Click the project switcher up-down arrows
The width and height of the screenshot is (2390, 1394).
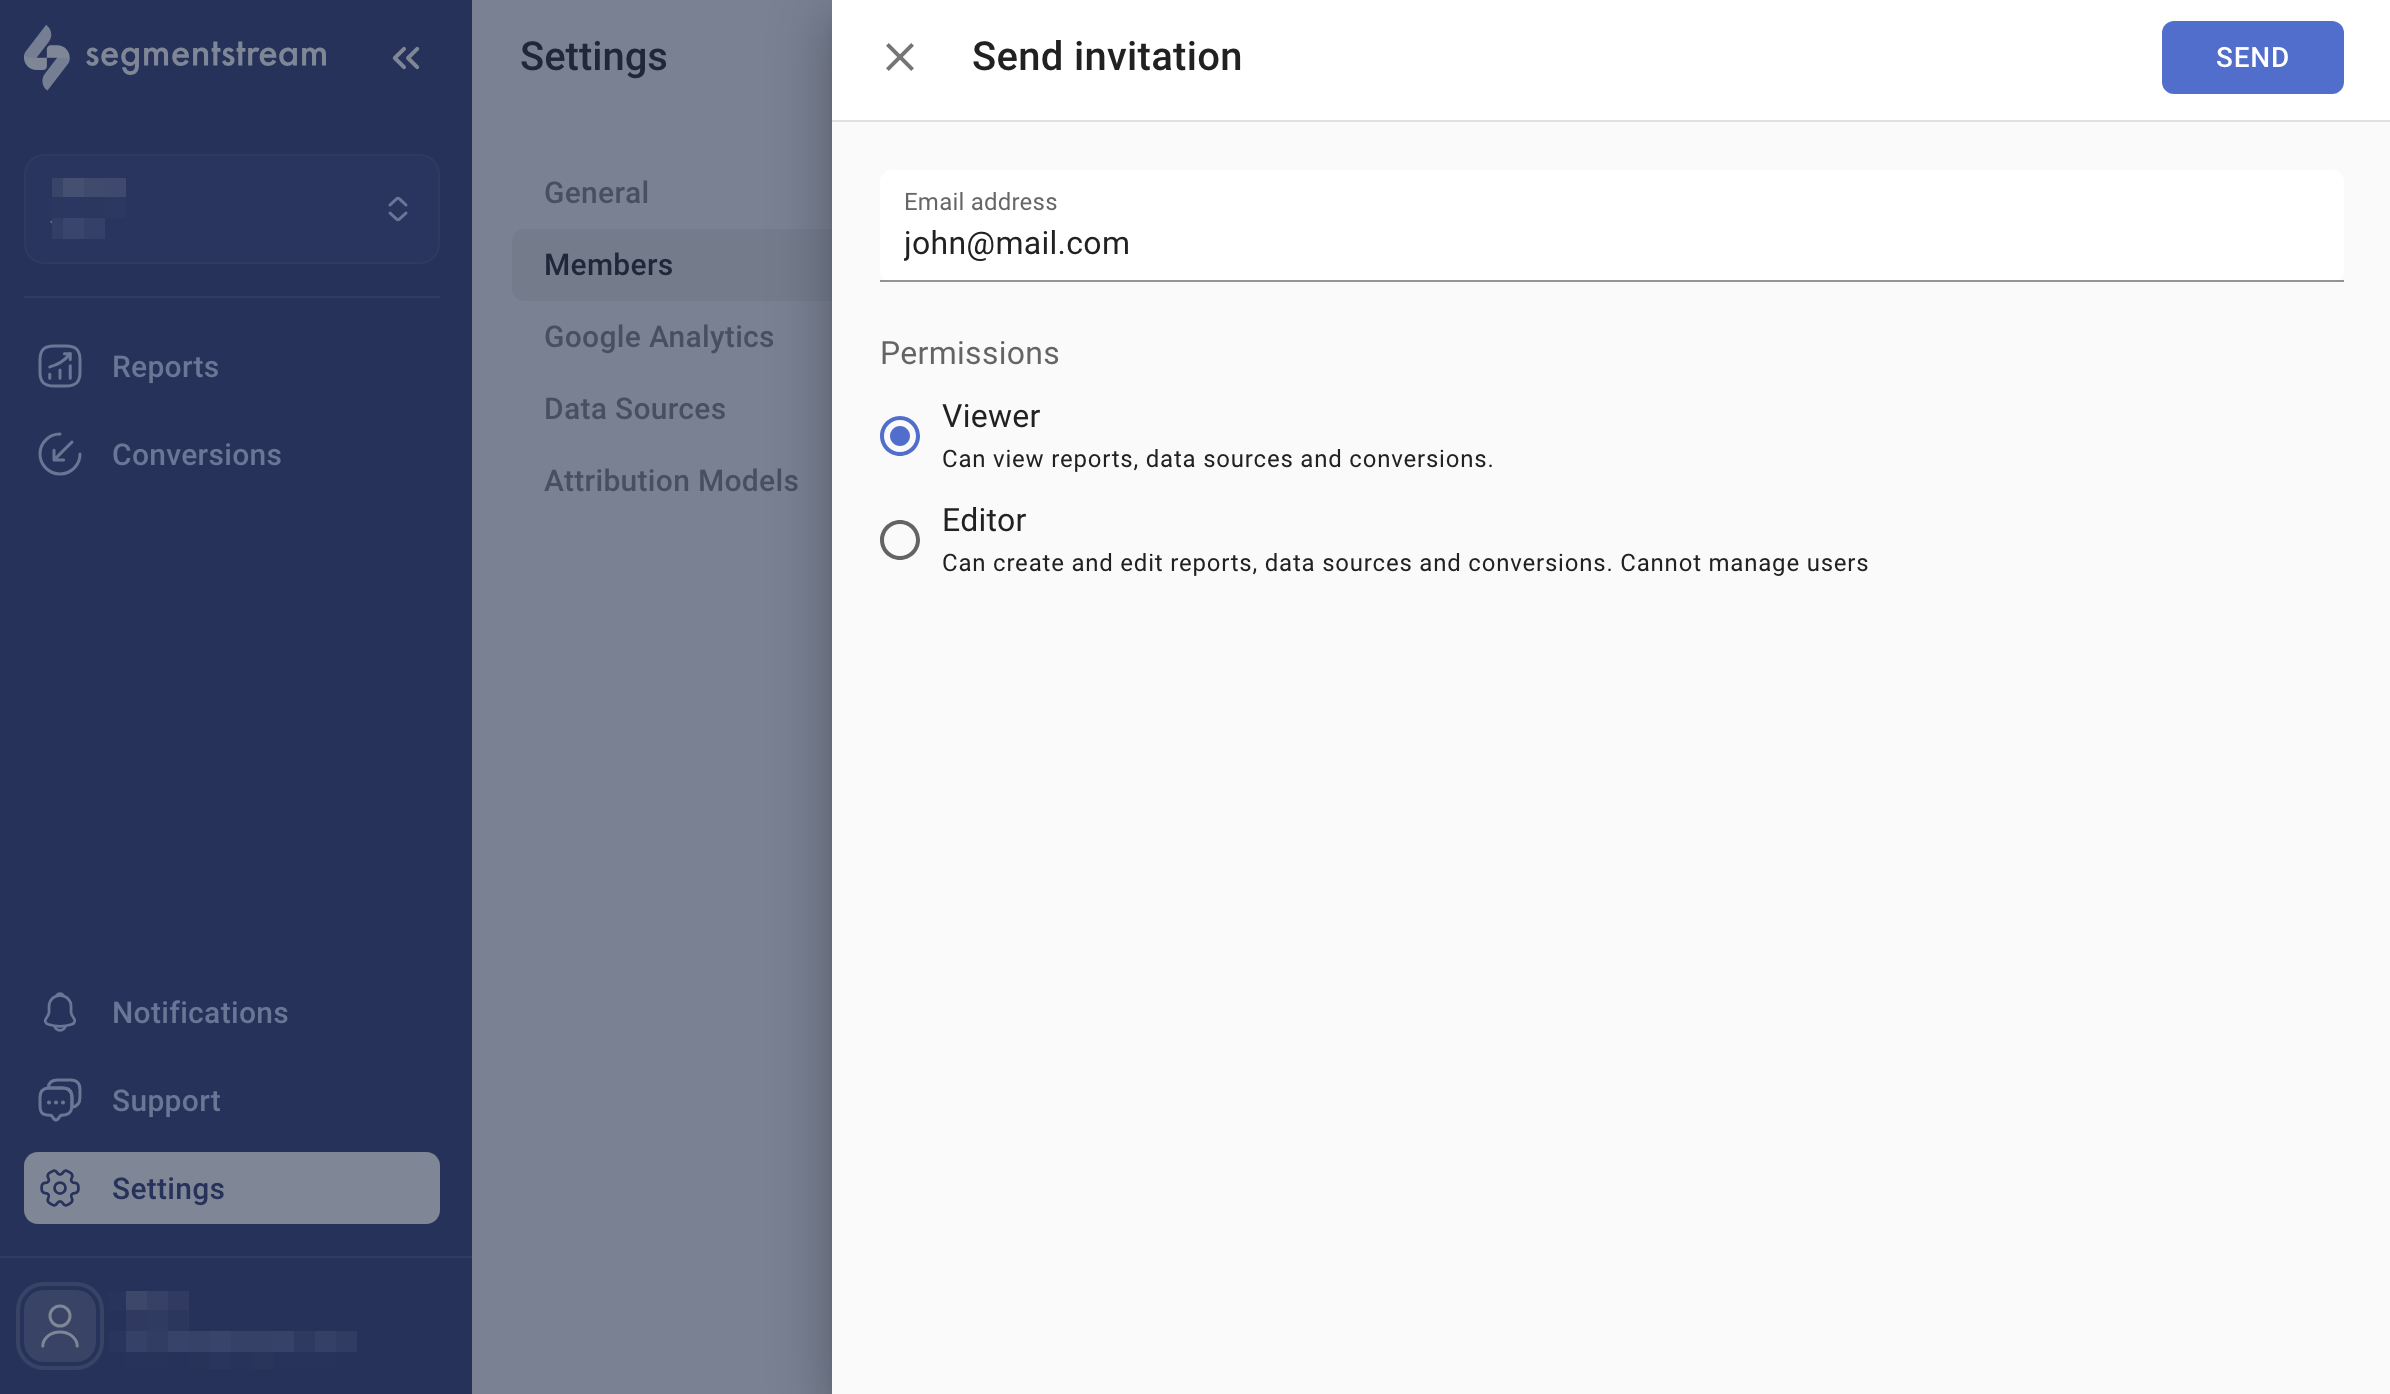coord(398,208)
